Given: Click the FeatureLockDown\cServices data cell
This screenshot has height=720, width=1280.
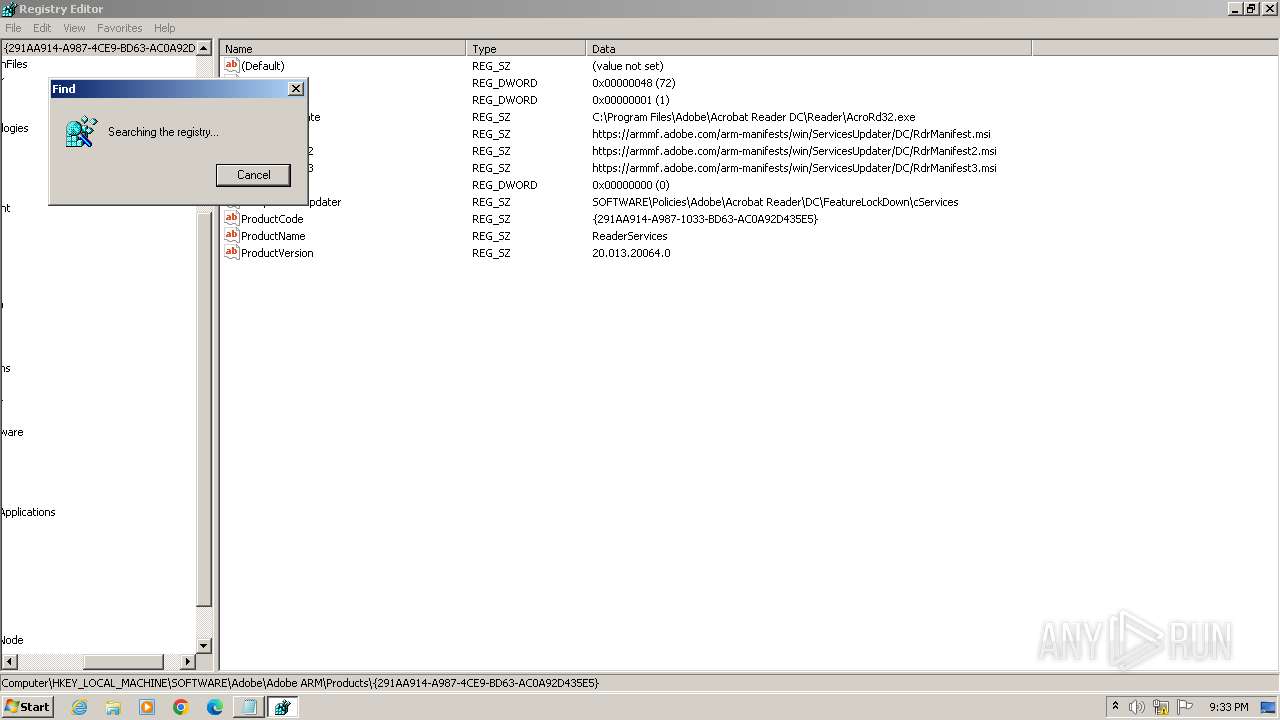Looking at the screenshot, I should coord(775,202).
